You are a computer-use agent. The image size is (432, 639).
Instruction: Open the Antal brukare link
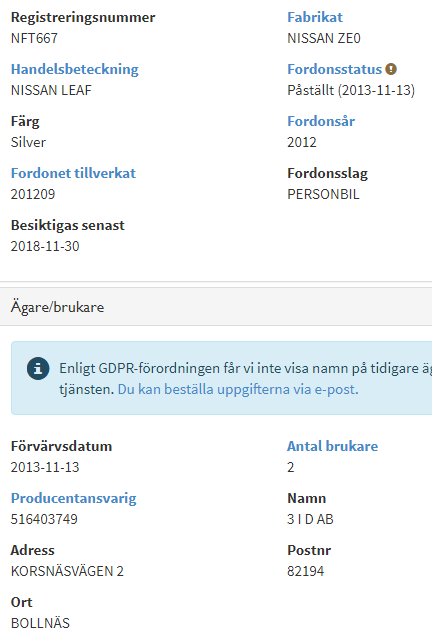333,446
